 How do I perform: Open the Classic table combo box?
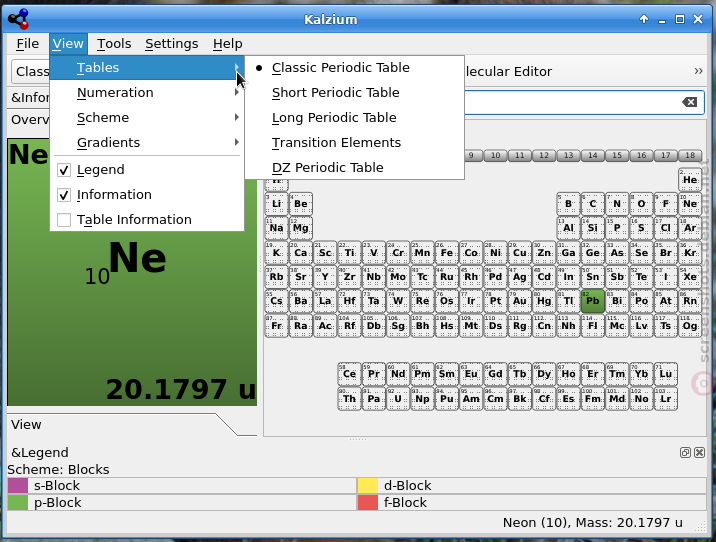[x=31, y=72]
